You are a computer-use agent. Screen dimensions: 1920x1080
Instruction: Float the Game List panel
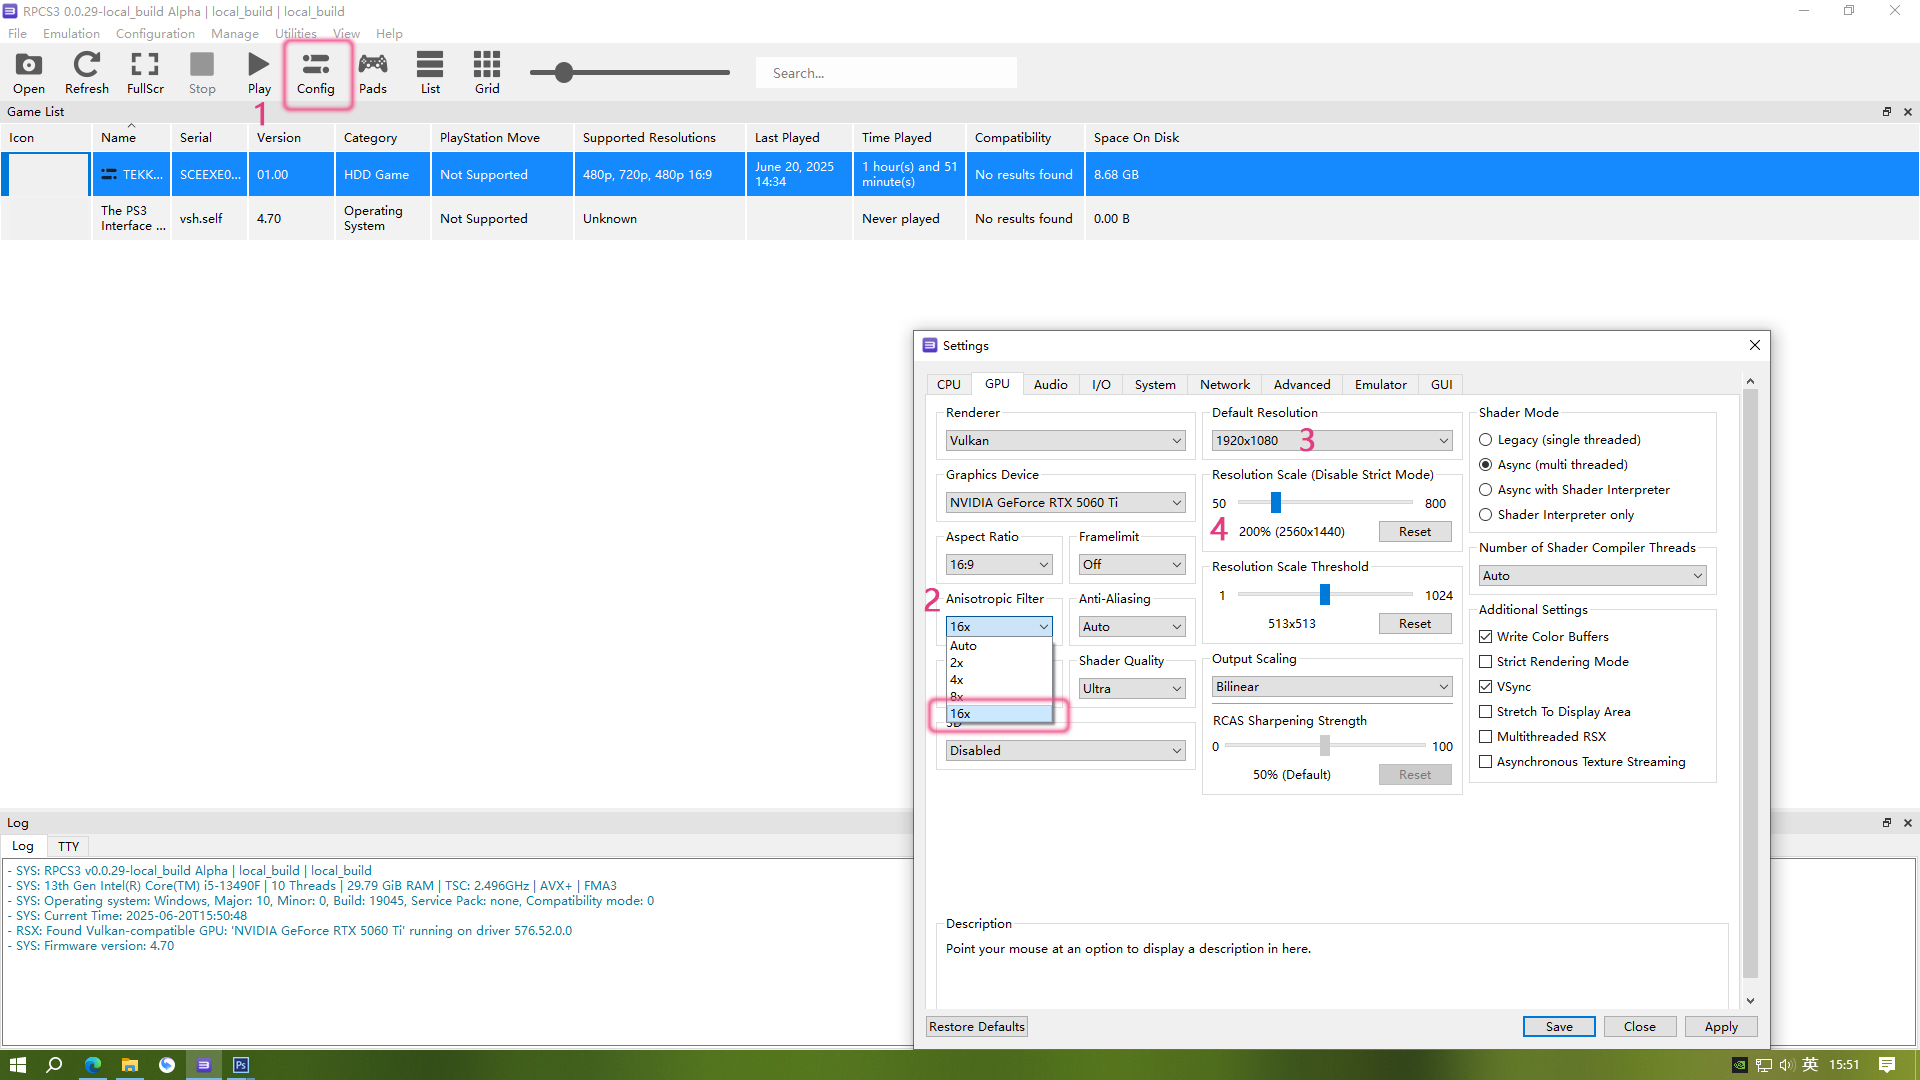(1887, 112)
